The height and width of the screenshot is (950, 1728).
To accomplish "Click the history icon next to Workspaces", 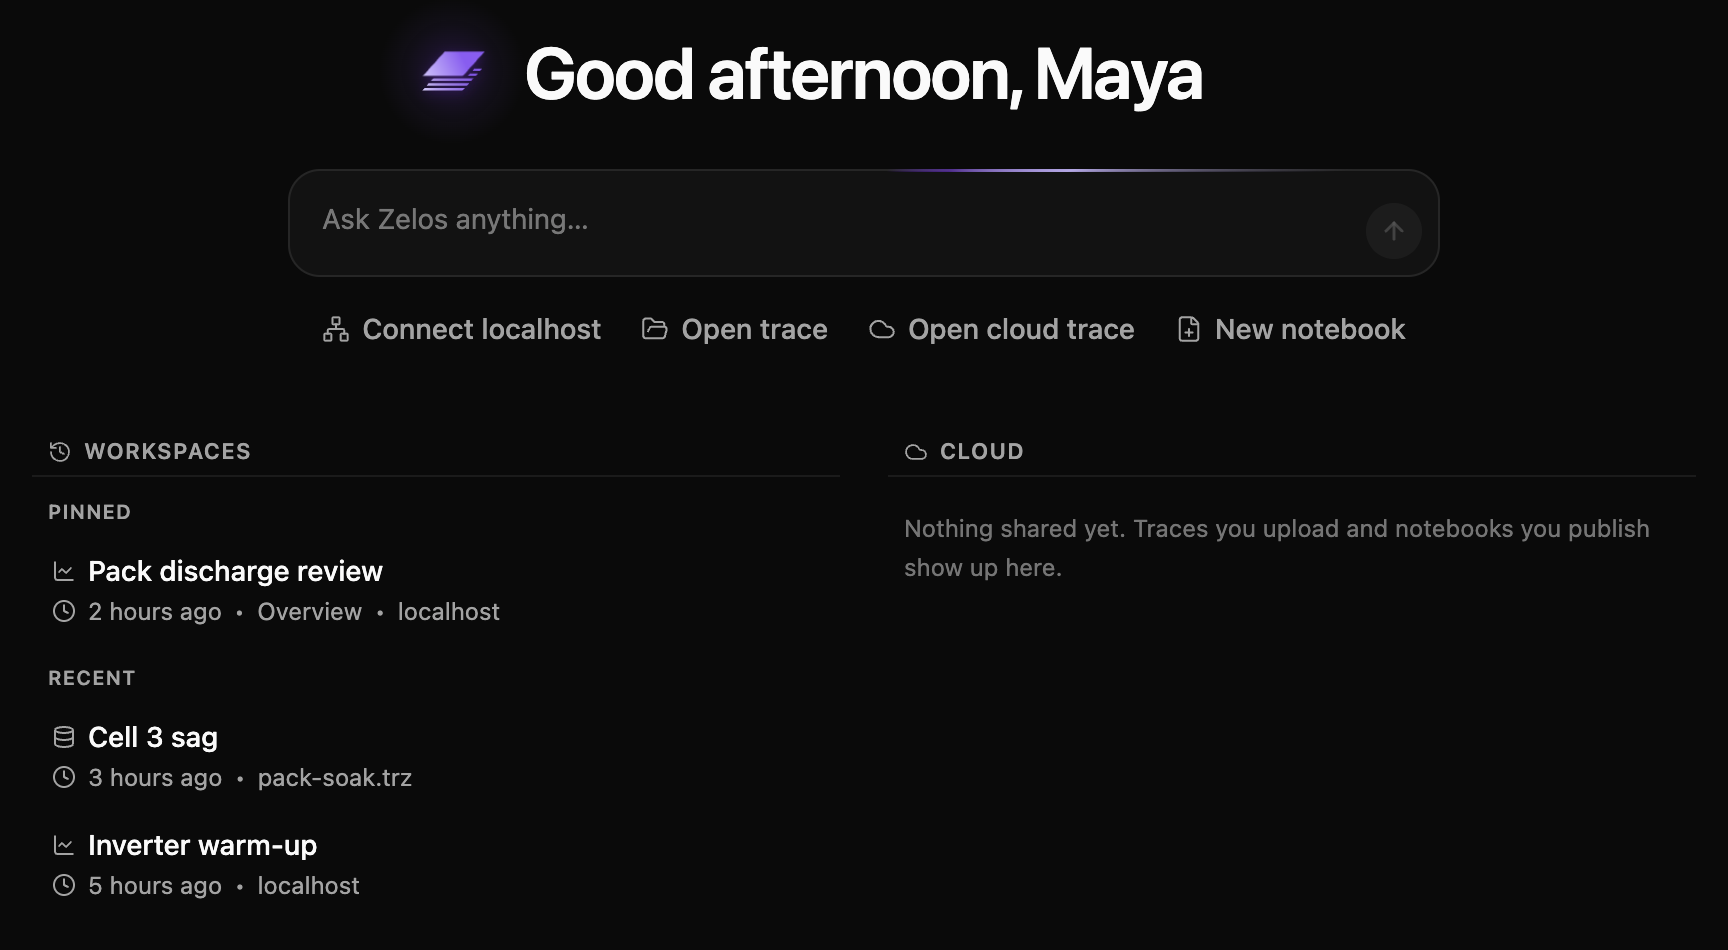I will [x=60, y=451].
